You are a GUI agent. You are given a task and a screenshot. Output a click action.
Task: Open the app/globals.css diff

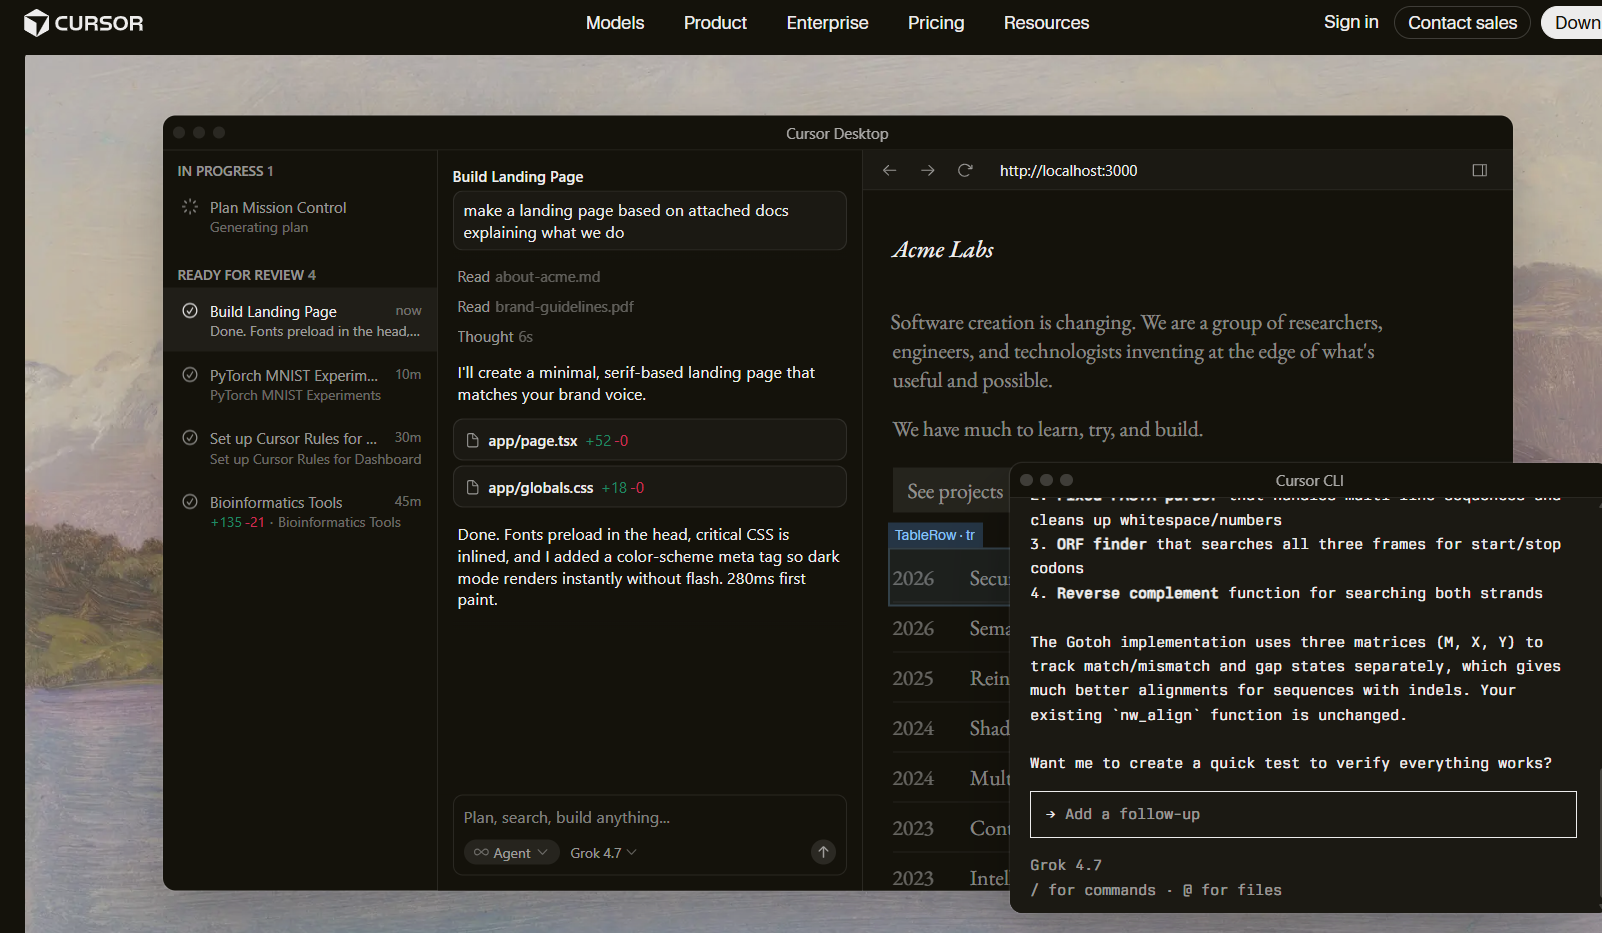[650, 487]
